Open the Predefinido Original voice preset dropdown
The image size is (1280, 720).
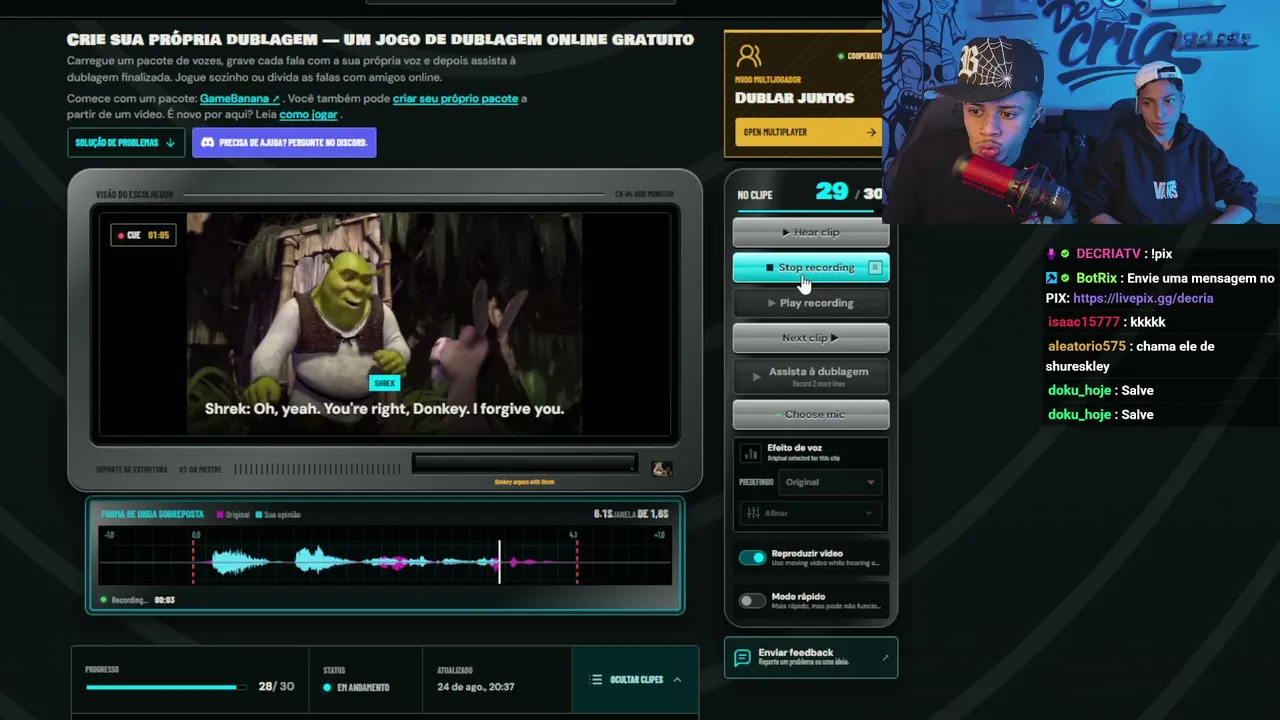(830, 482)
